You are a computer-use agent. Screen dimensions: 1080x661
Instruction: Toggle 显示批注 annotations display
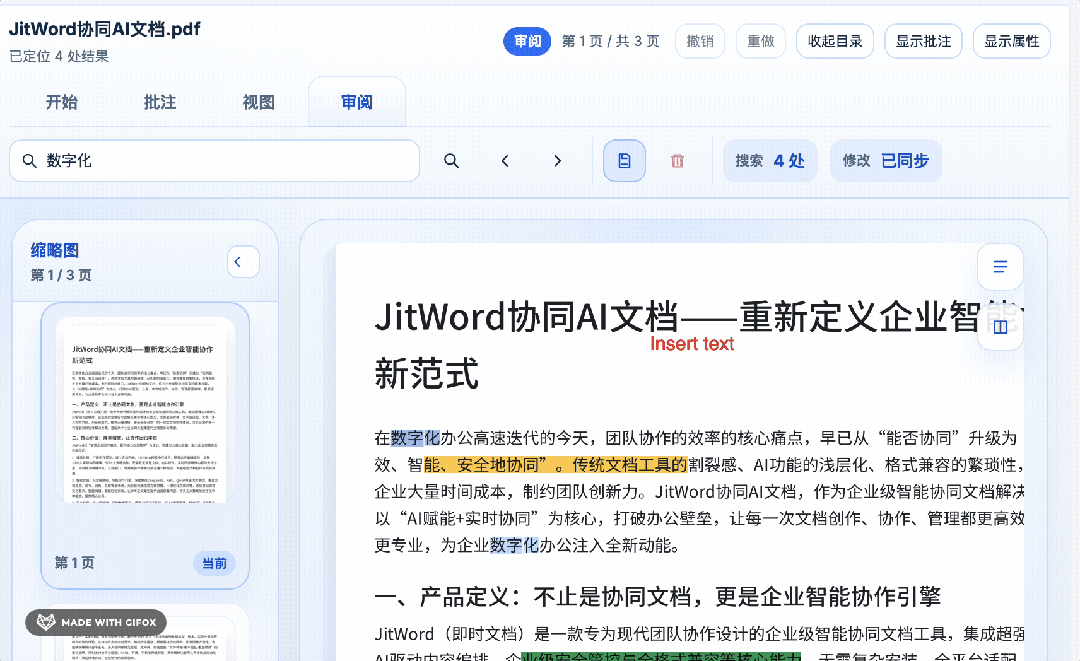pos(923,41)
